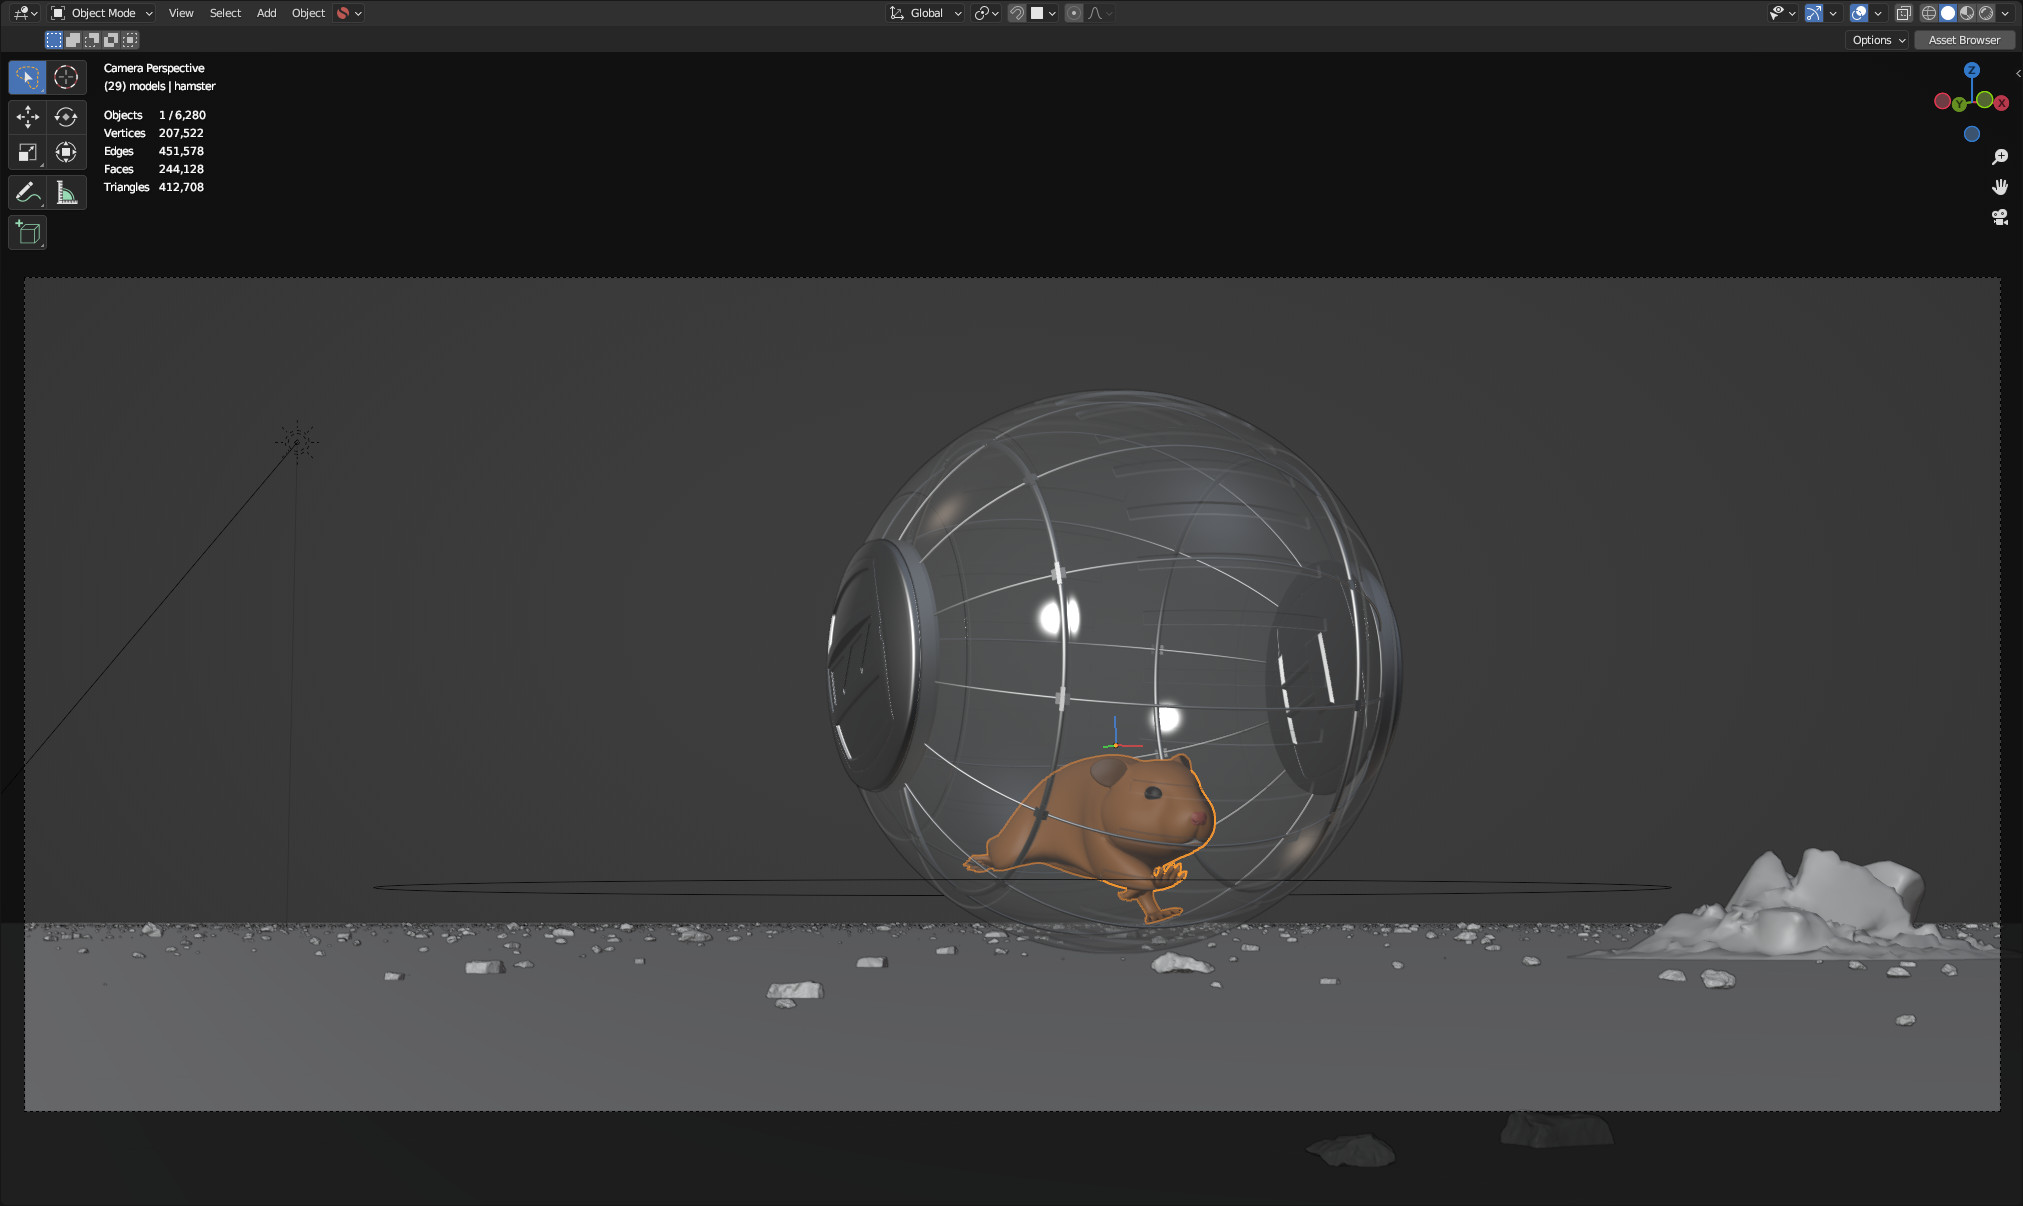The height and width of the screenshot is (1206, 2023).
Task: Select the Measure tool
Action: 66,191
